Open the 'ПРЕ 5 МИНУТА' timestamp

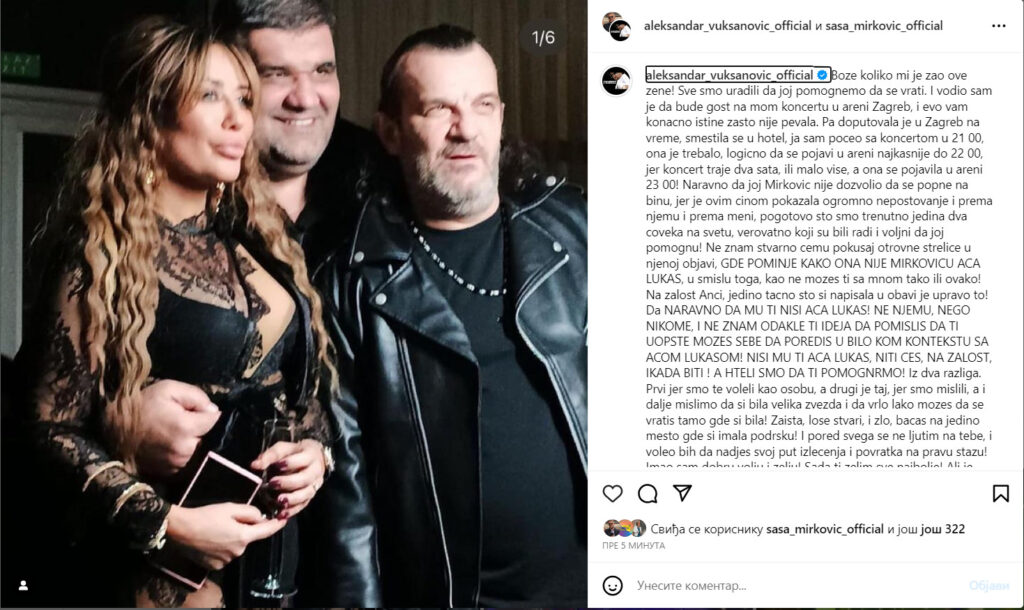pyautogui.click(x=633, y=545)
